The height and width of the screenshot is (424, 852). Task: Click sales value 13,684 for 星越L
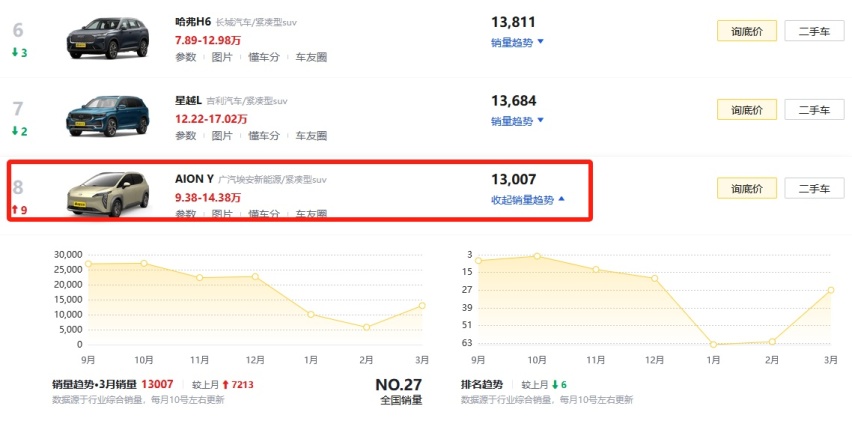(x=513, y=101)
